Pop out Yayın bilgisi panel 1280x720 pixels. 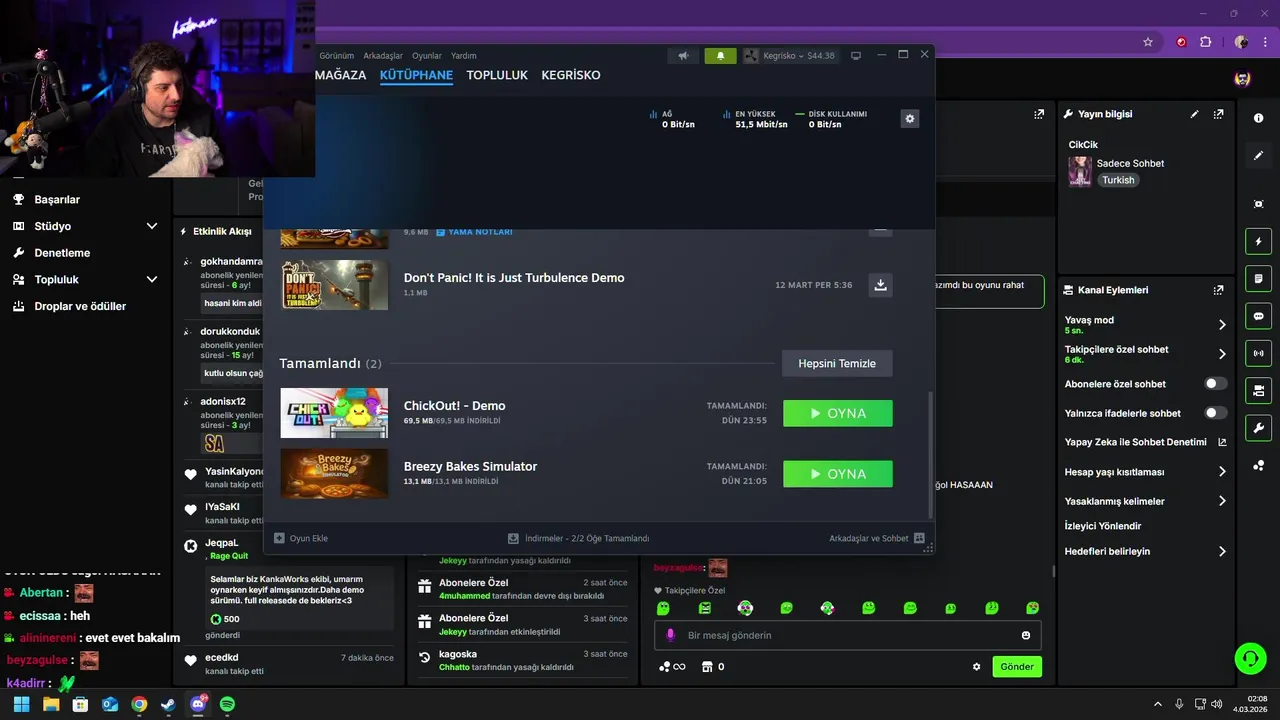(1218, 114)
